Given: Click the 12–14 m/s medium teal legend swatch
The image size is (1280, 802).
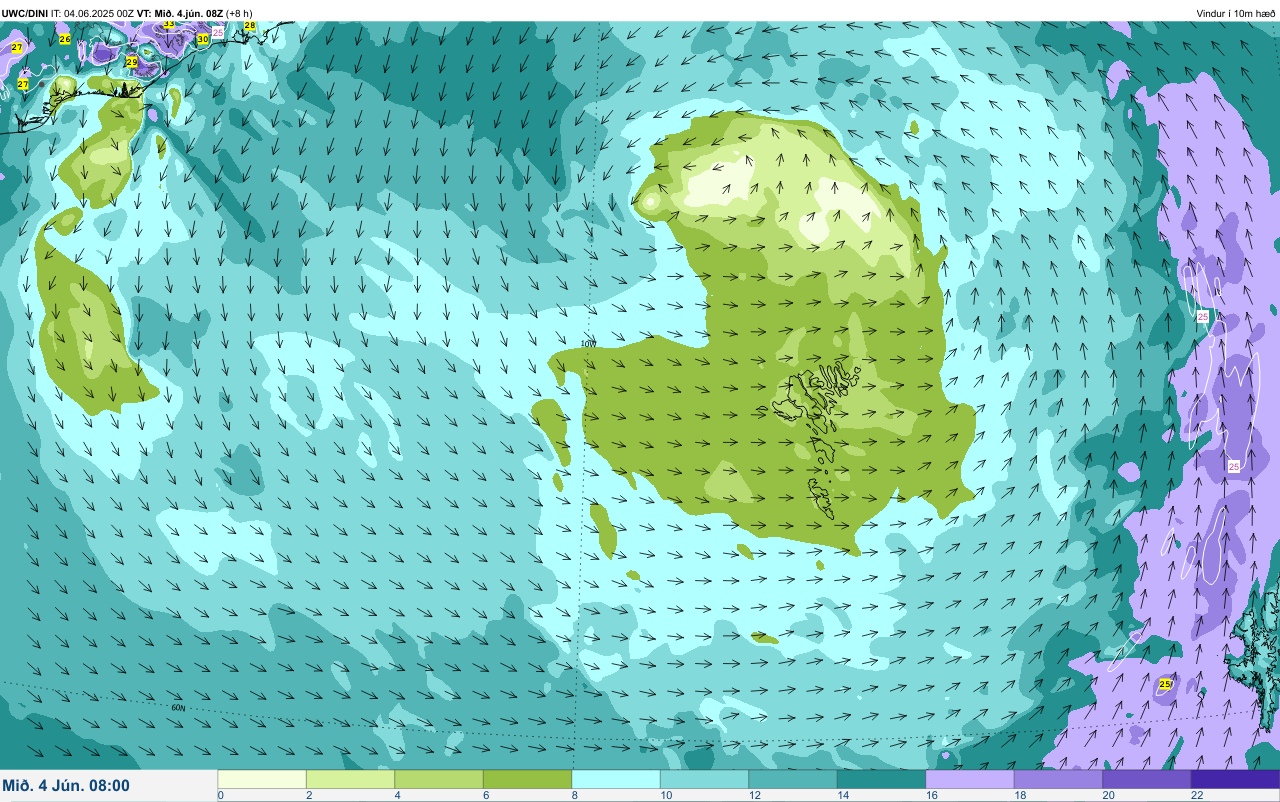Looking at the screenshot, I should [x=793, y=779].
